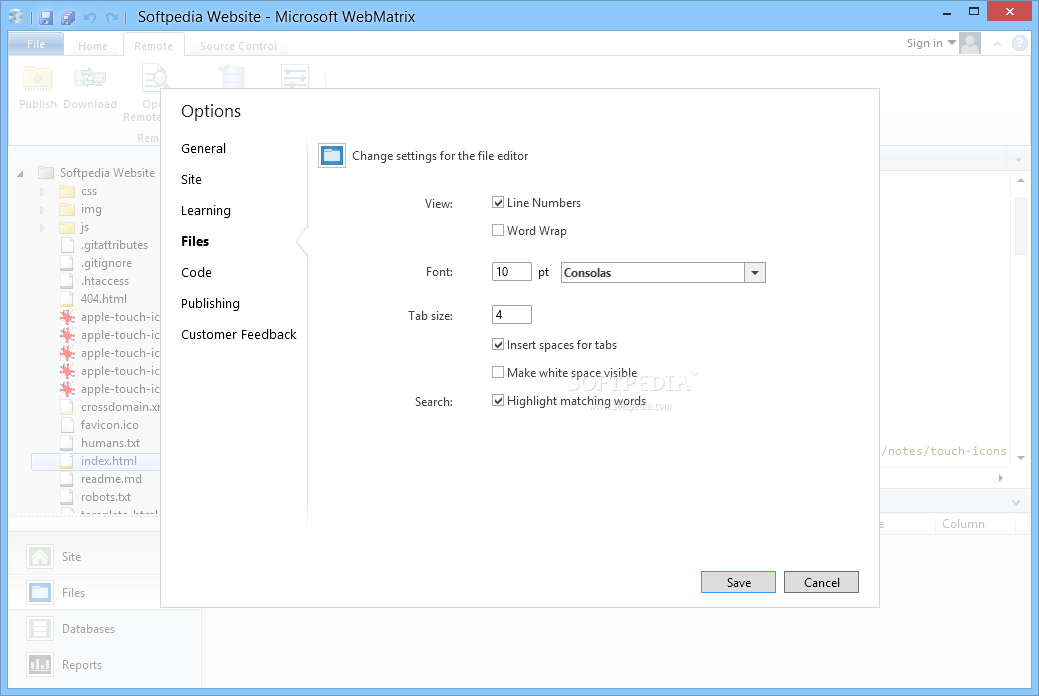Select robots.txt in file tree

click(x=106, y=496)
